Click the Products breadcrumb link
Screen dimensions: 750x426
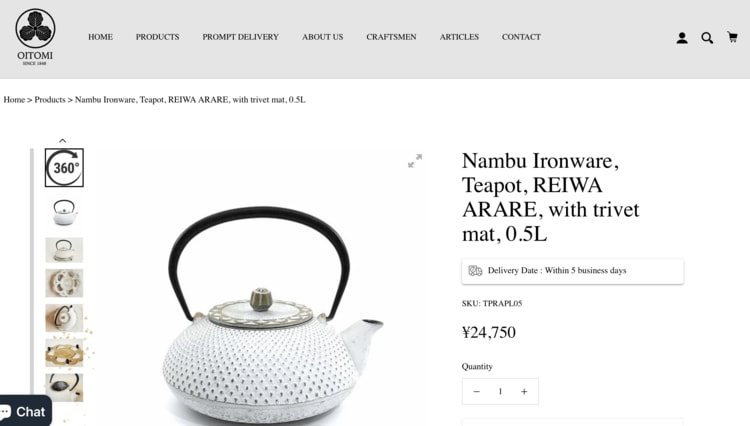click(x=50, y=99)
